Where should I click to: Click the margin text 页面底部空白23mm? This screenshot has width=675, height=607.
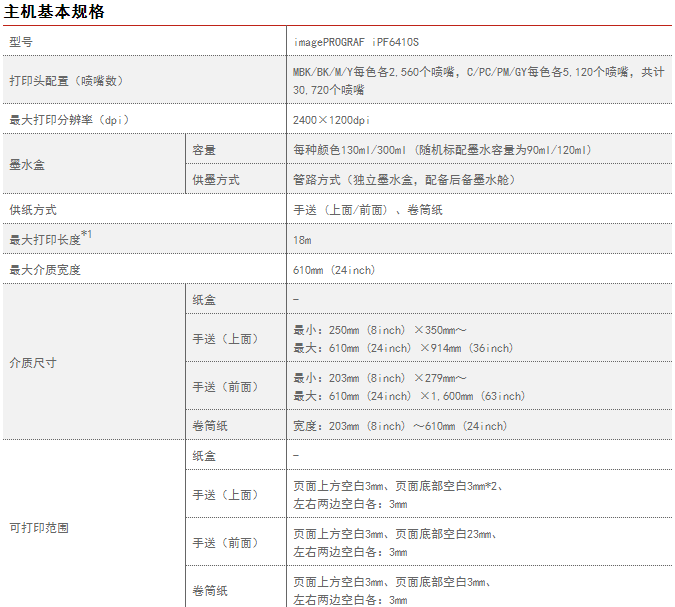pos(443,534)
